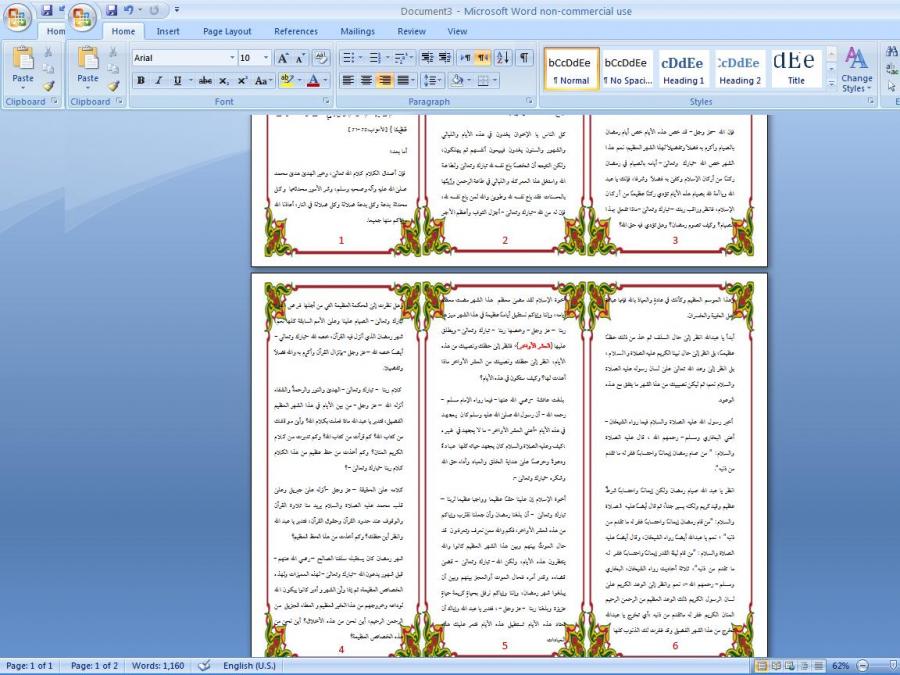The height and width of the screenshot is (675, 900).
Task: Expand the font size dropdown showing 10
Action: pos(265,58)
